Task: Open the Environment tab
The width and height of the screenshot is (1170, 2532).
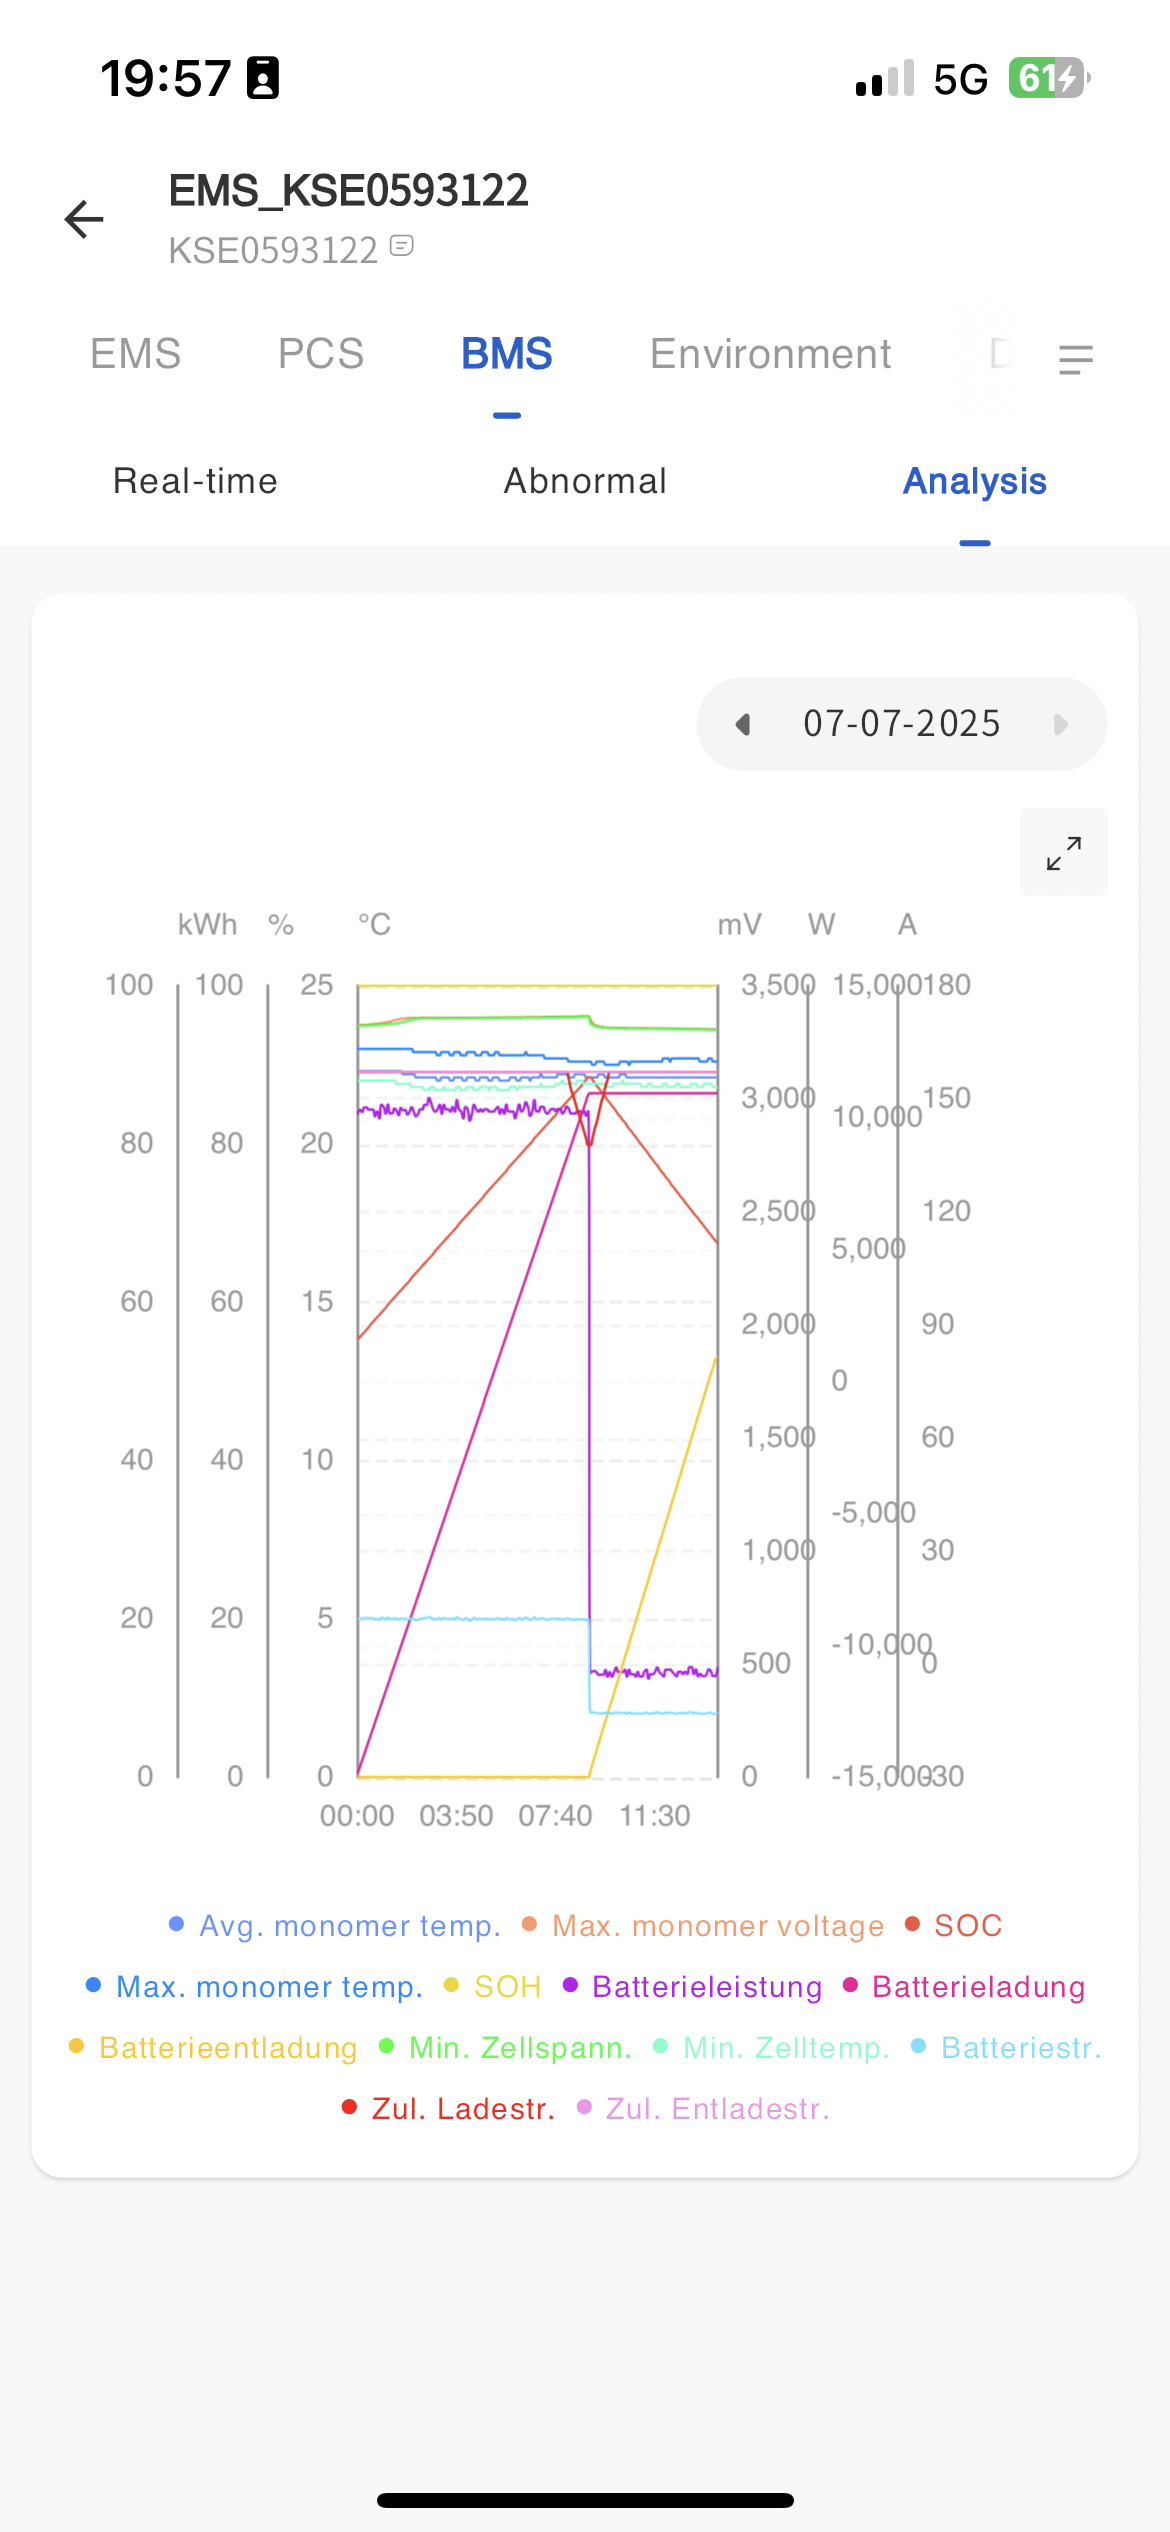Action: pos(770,354)
